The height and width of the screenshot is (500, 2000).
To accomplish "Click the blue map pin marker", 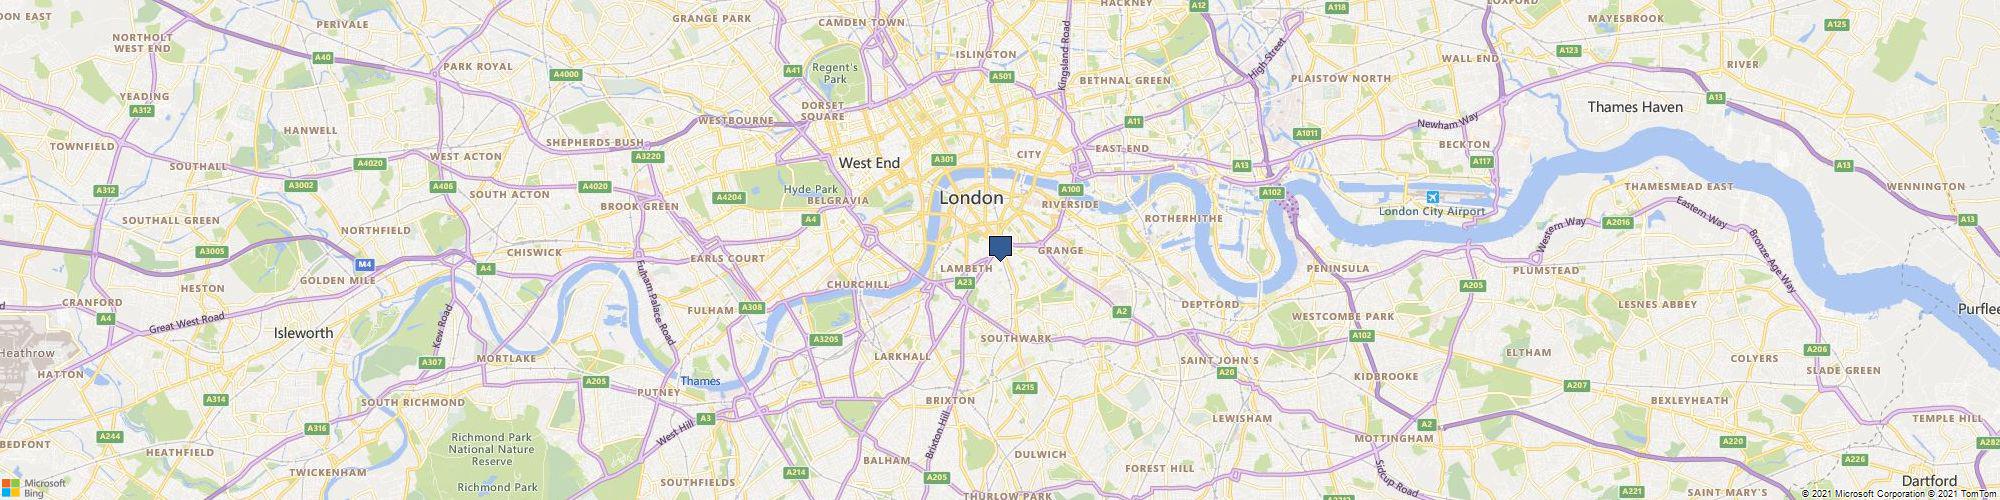I will (x=1000, y=248).
